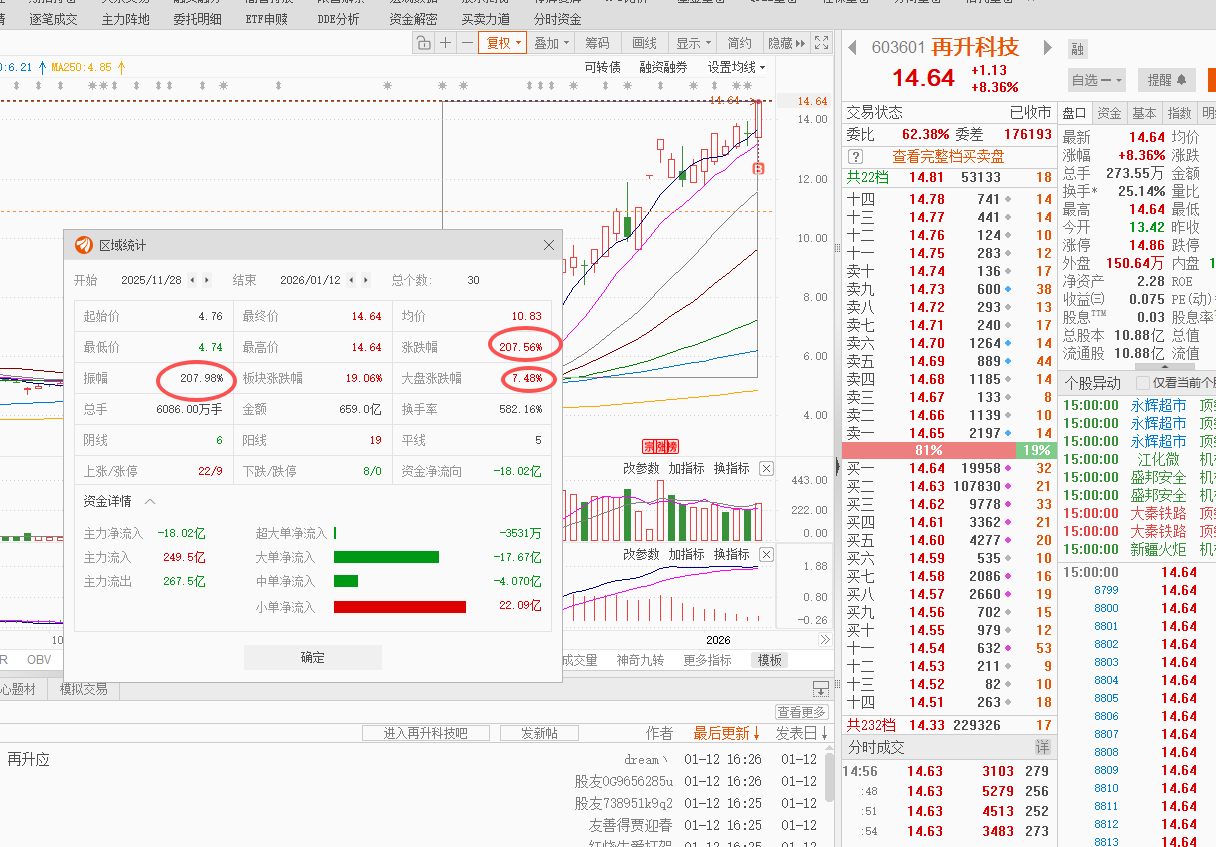
Task: Click the B buy marker on chart
Action: [x=758, y=169]
